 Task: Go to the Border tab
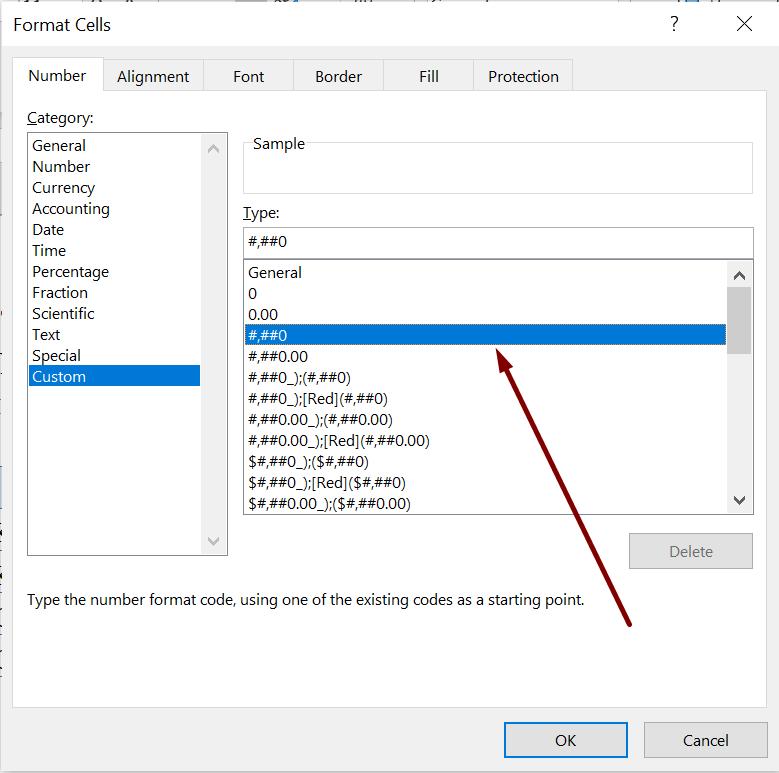[338, 76]
